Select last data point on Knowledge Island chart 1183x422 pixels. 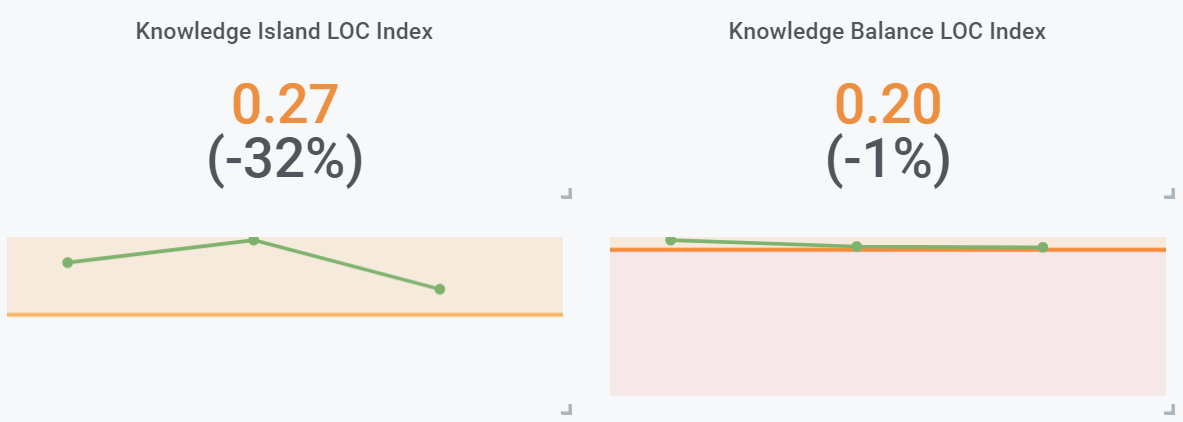(440, 289)
